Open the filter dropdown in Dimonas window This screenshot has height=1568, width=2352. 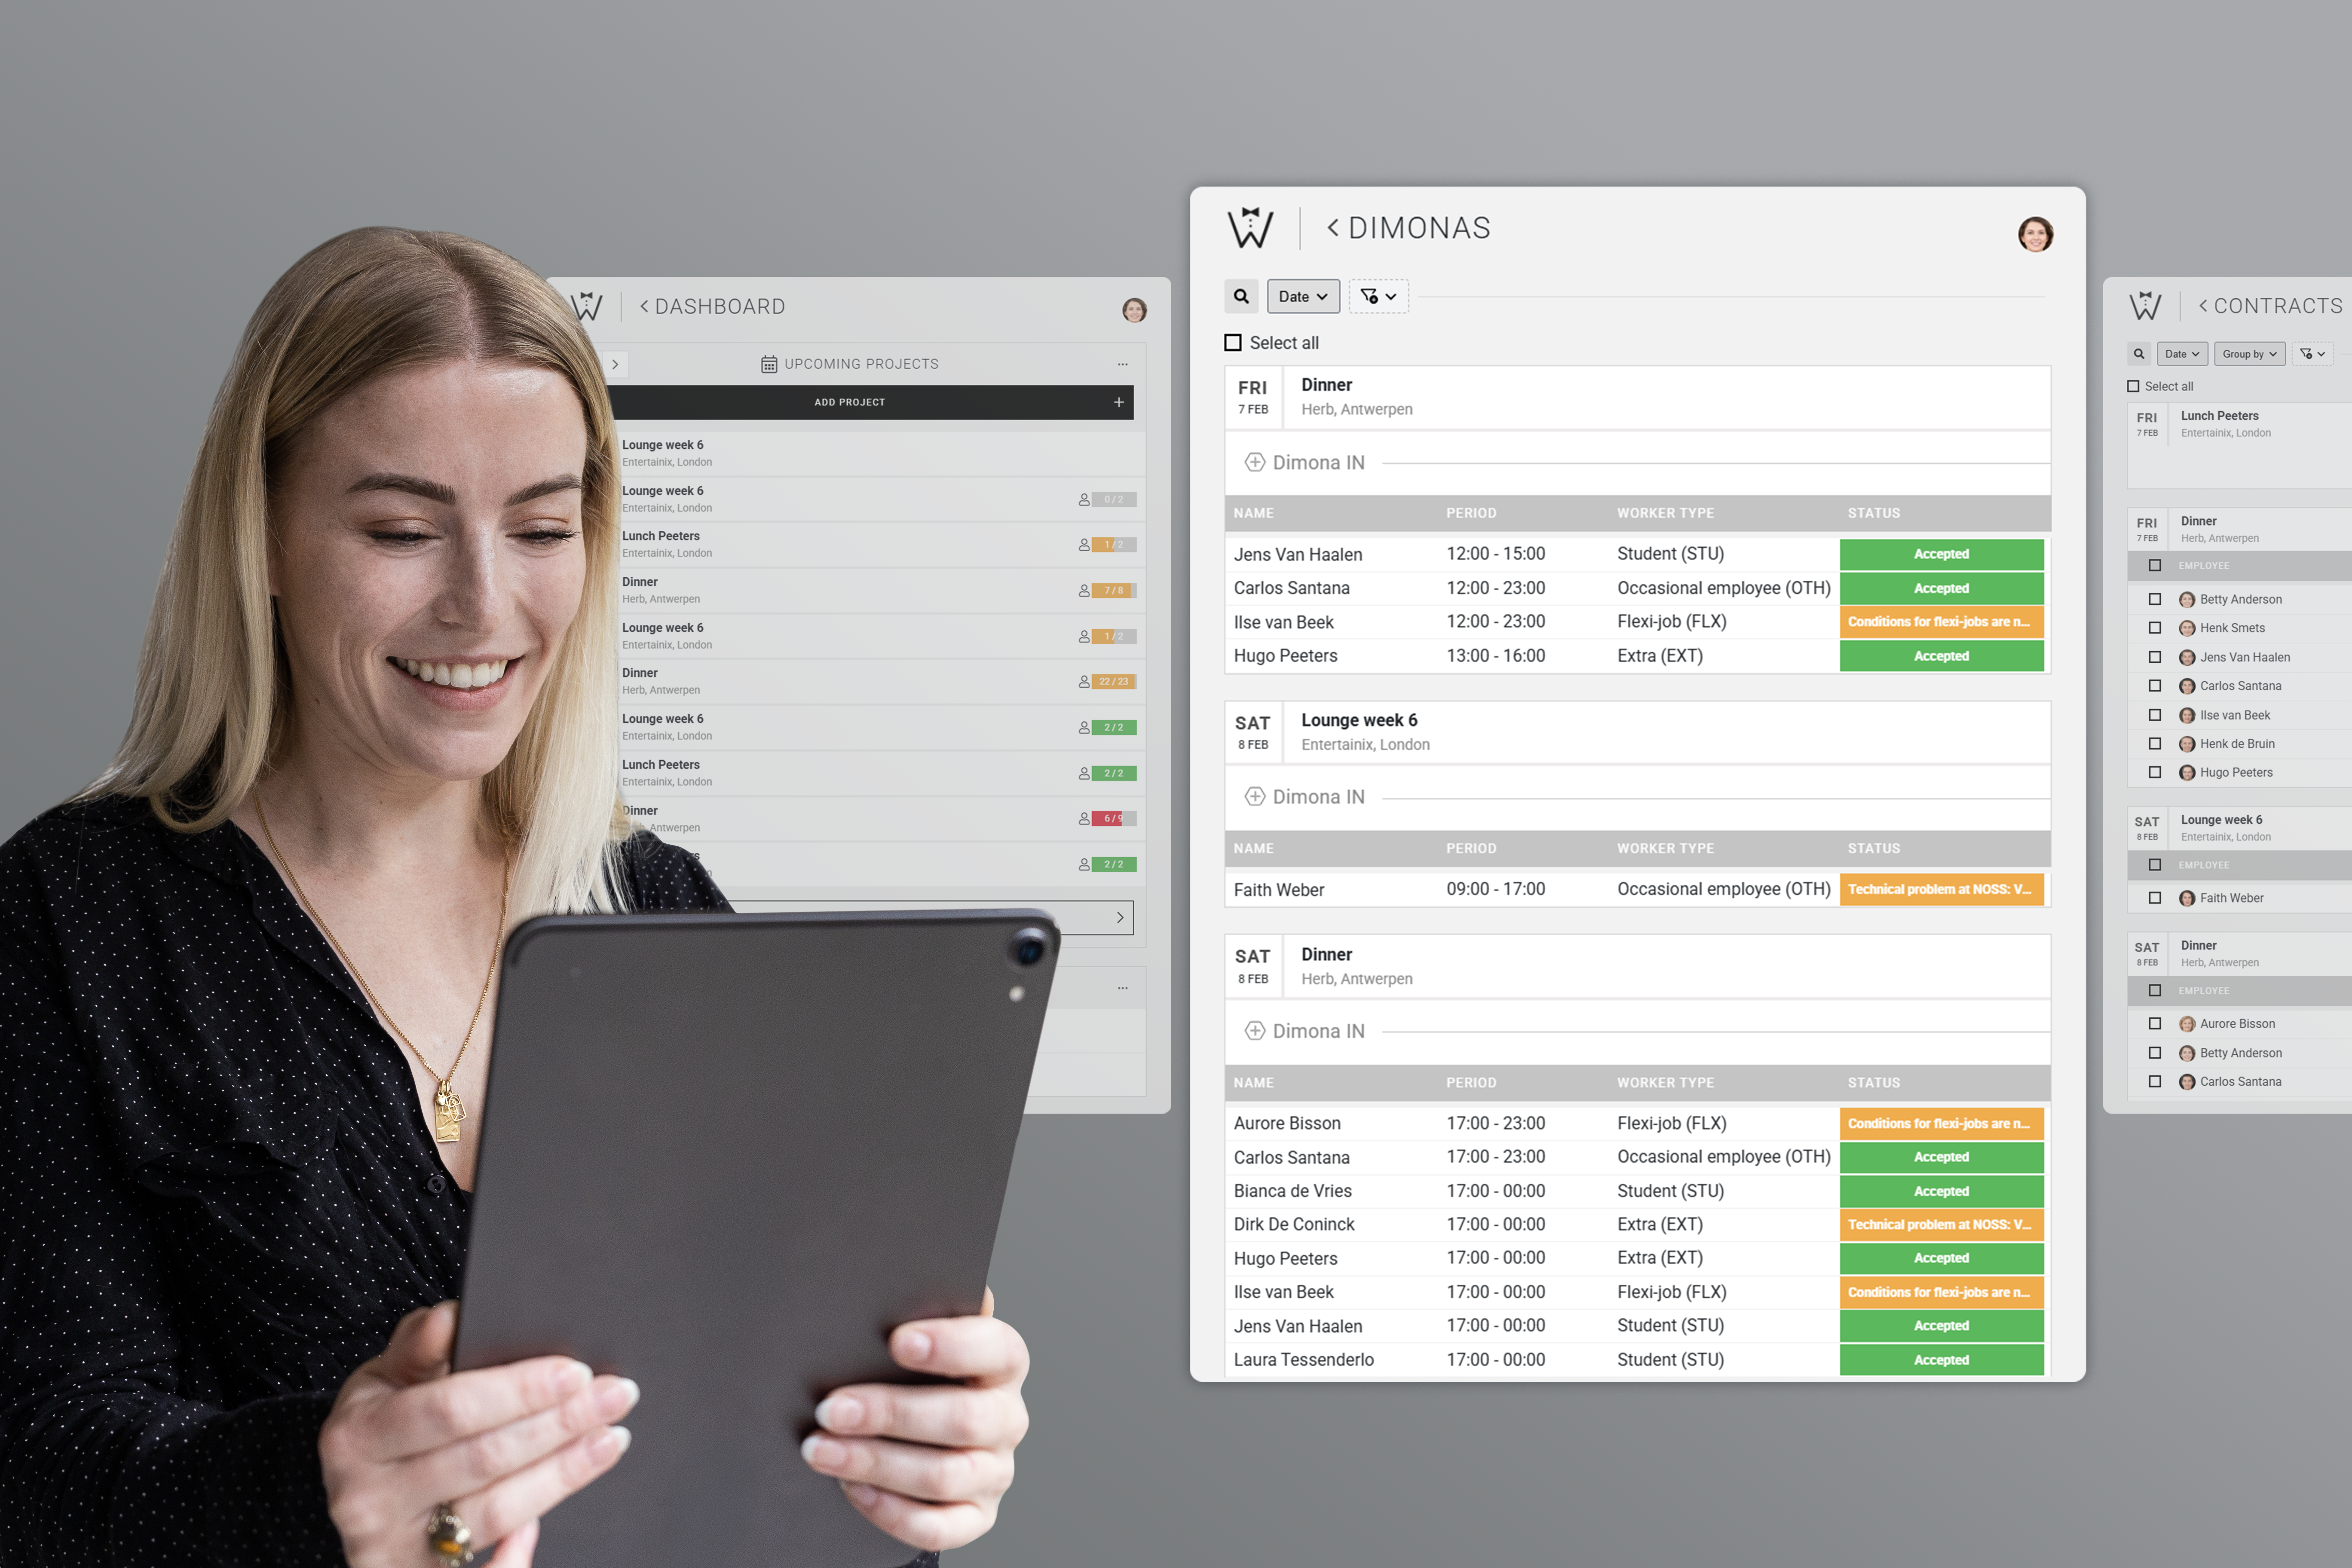[x=1378, y=296]
